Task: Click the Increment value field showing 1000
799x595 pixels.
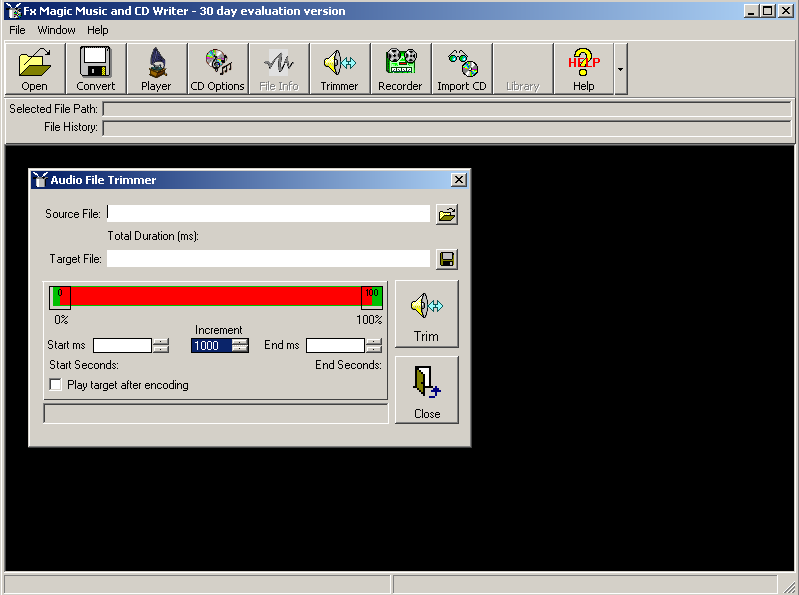Action: 211,345
